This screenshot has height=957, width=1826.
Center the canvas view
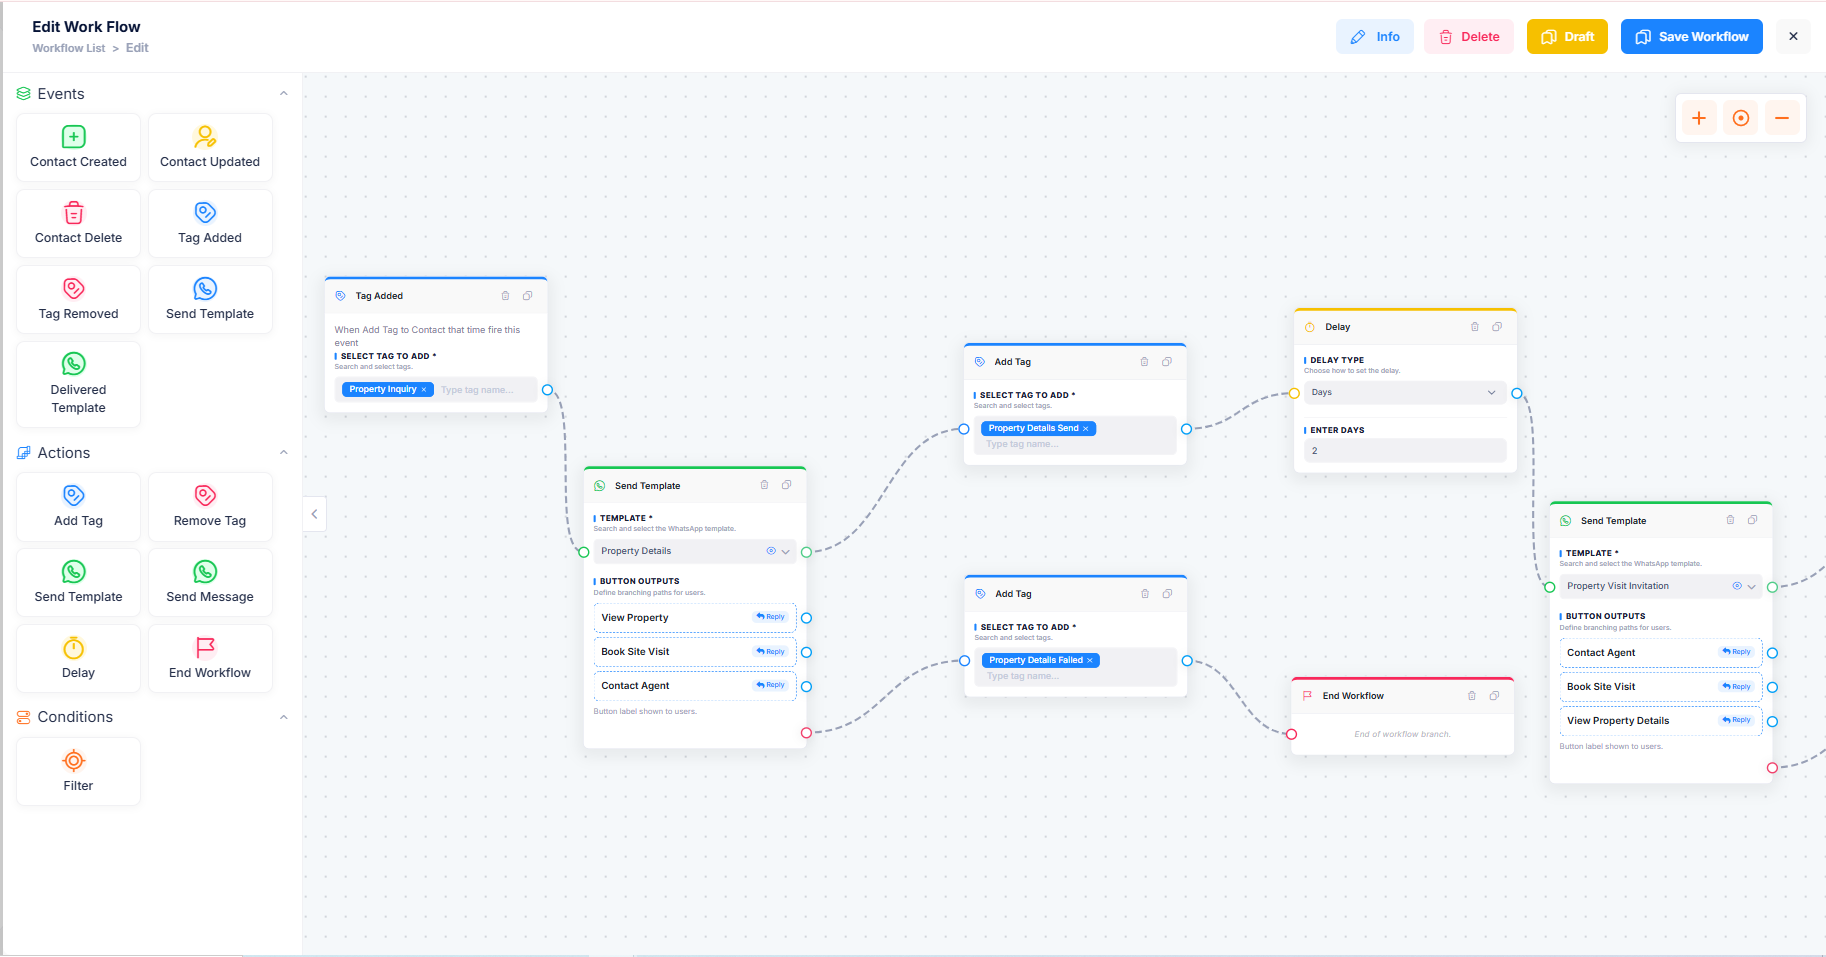point(1740,118)
